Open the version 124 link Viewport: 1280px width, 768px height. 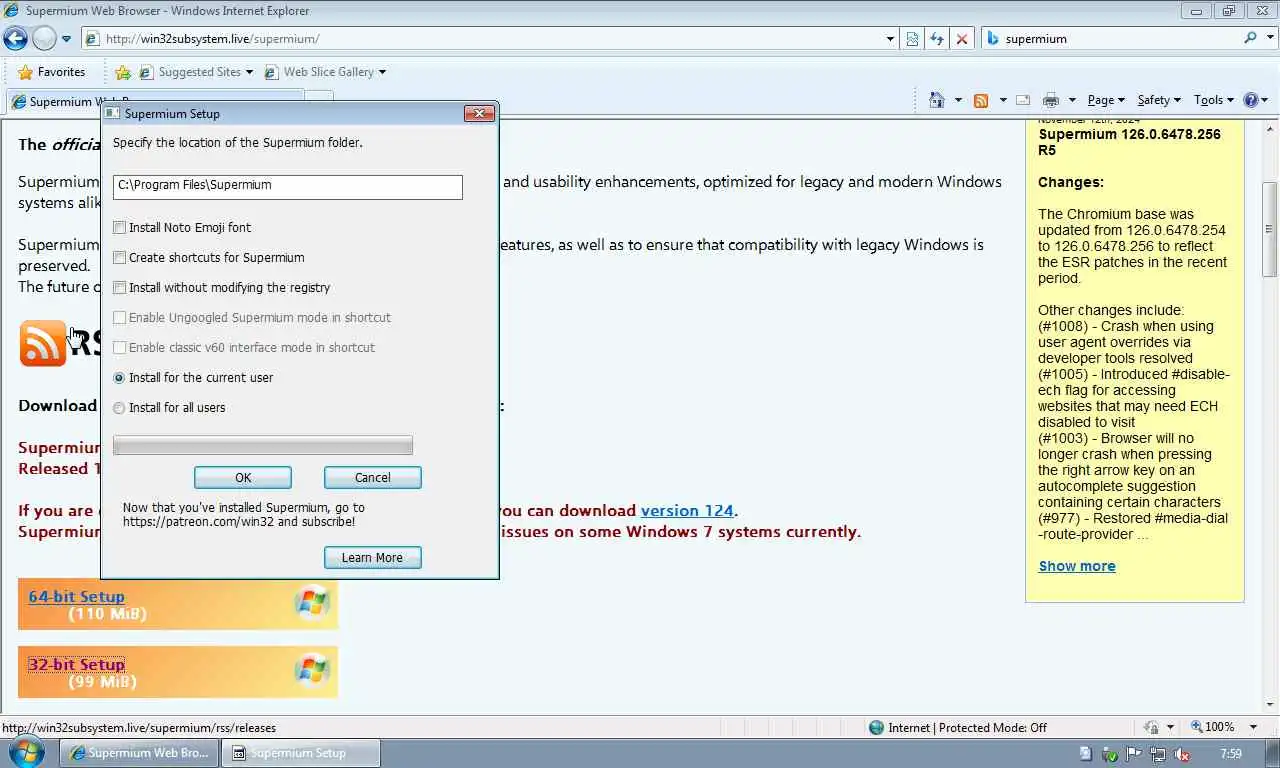pos(687,510)
